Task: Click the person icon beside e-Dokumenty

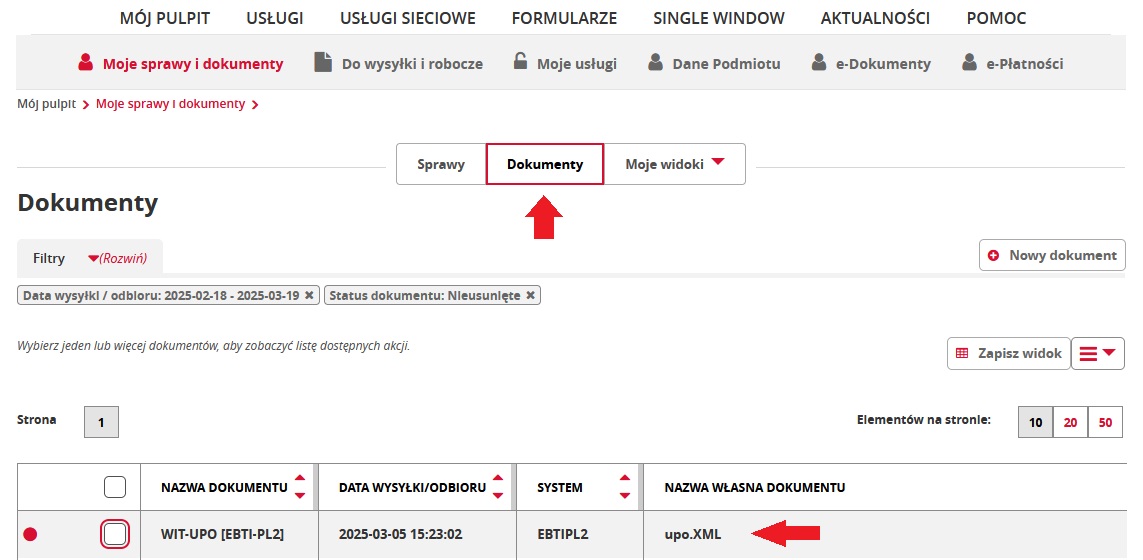Action: pos(819,62)
